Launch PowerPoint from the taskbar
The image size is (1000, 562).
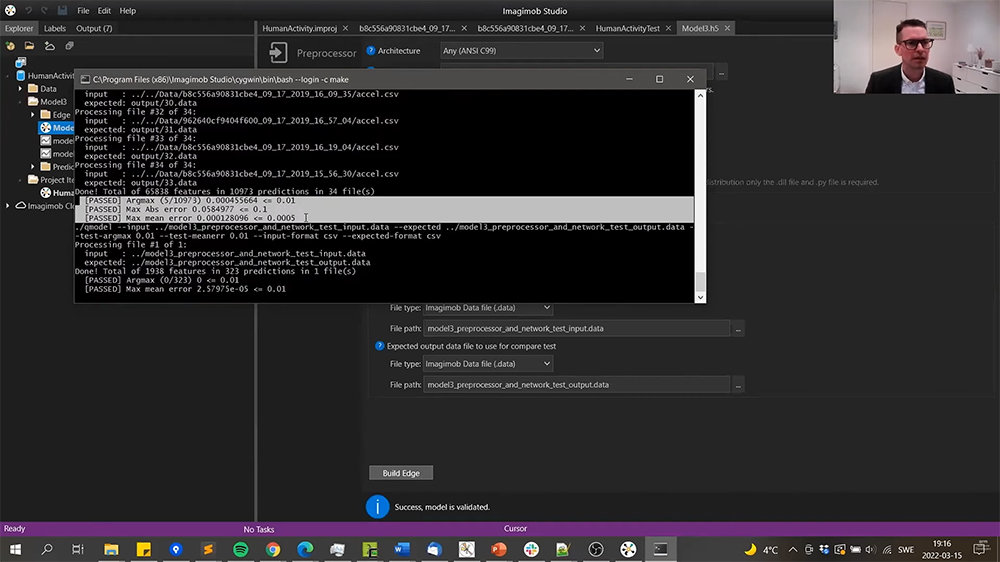tap(499, 549)
